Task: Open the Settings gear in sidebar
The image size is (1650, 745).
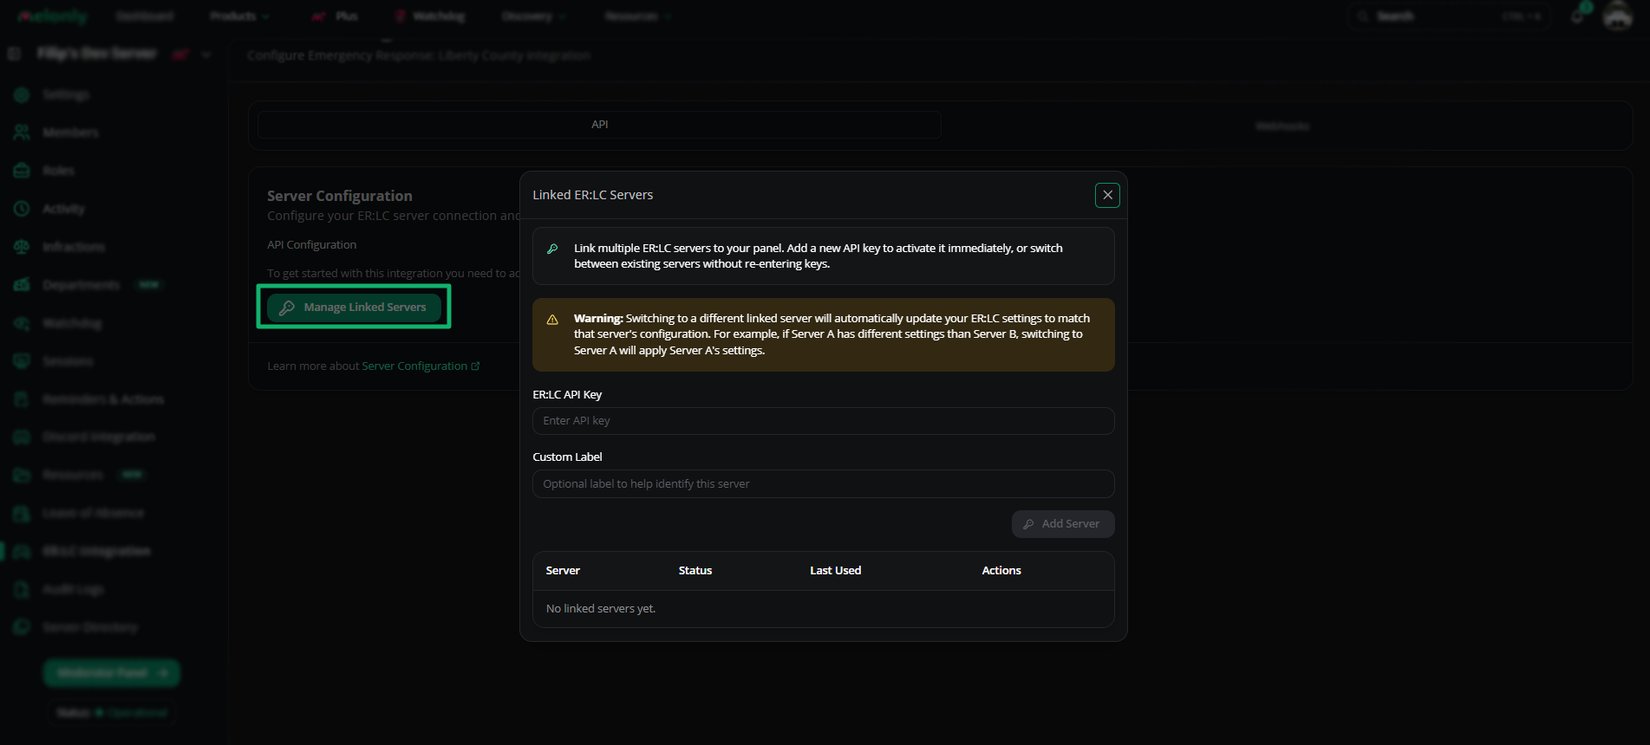Action: 21,94
